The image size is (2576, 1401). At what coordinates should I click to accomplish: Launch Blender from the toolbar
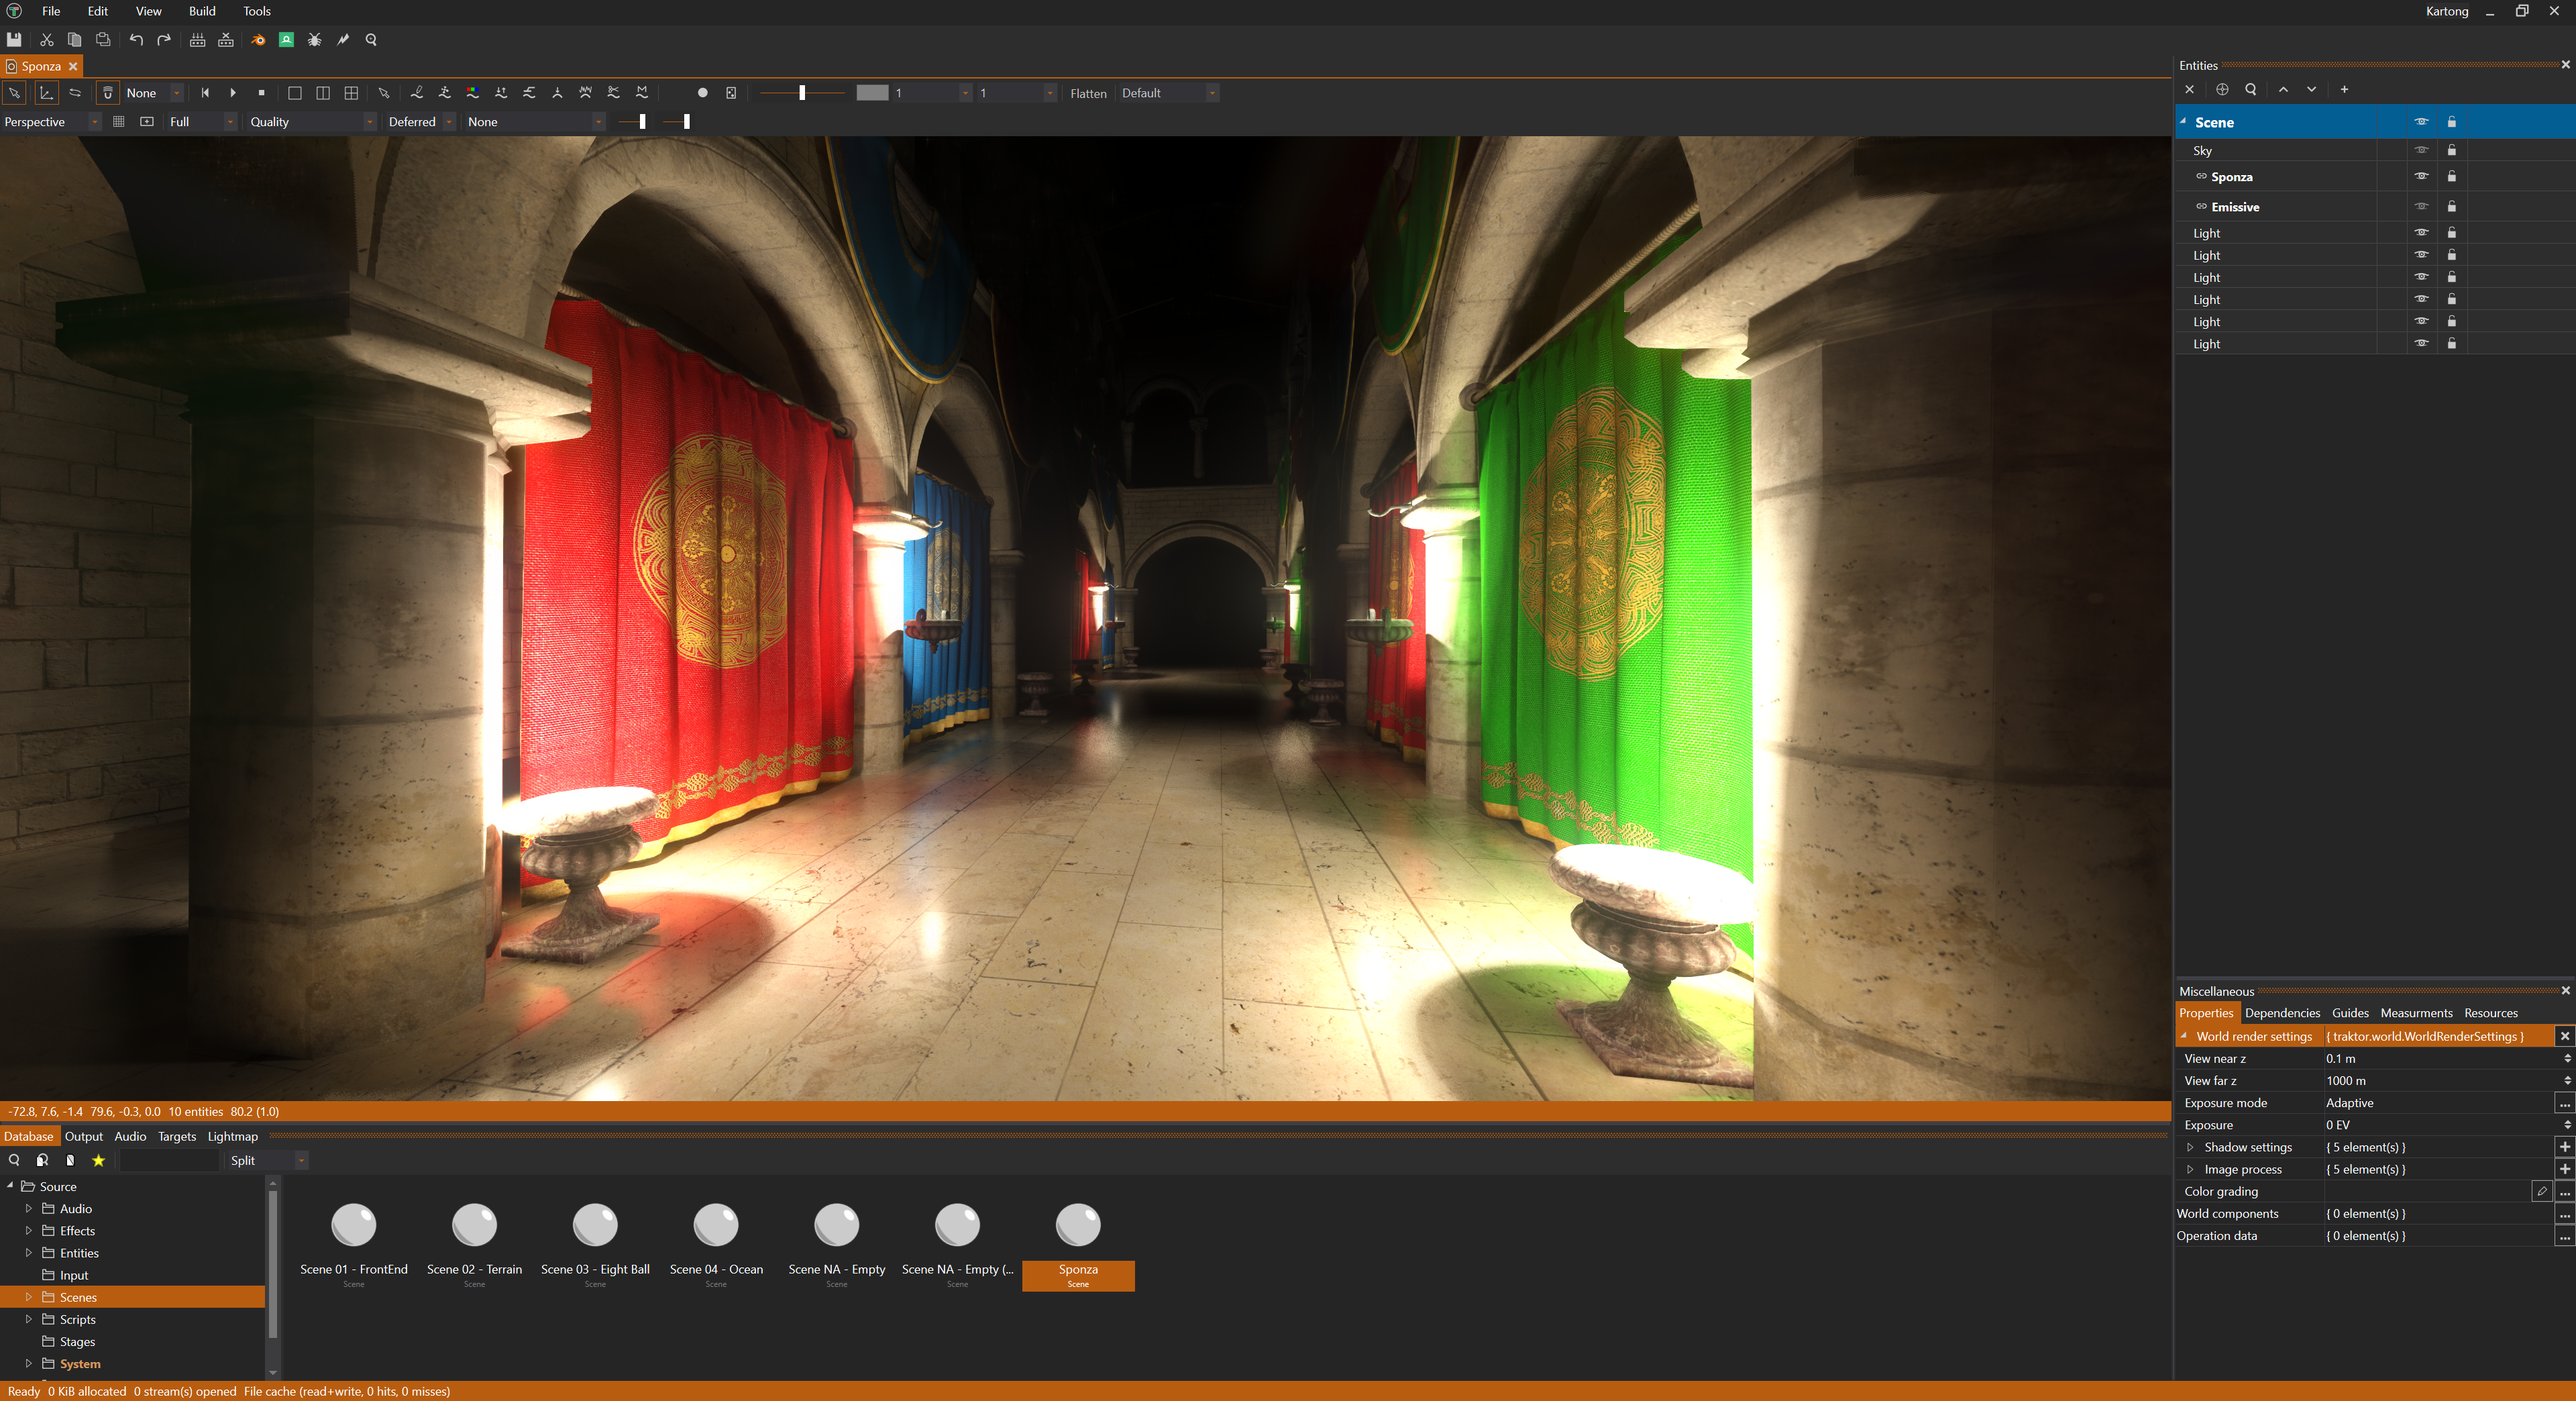pos(258,40)
